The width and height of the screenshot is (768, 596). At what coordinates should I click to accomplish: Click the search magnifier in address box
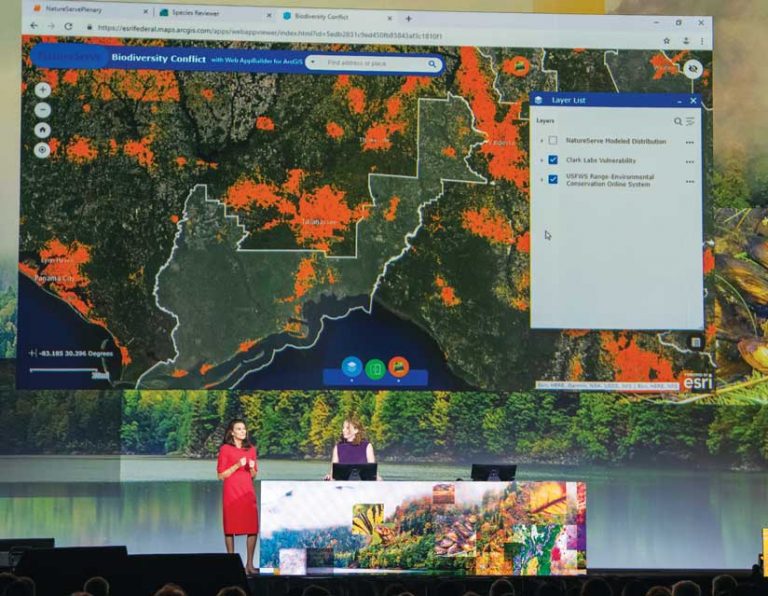(432, 64)
